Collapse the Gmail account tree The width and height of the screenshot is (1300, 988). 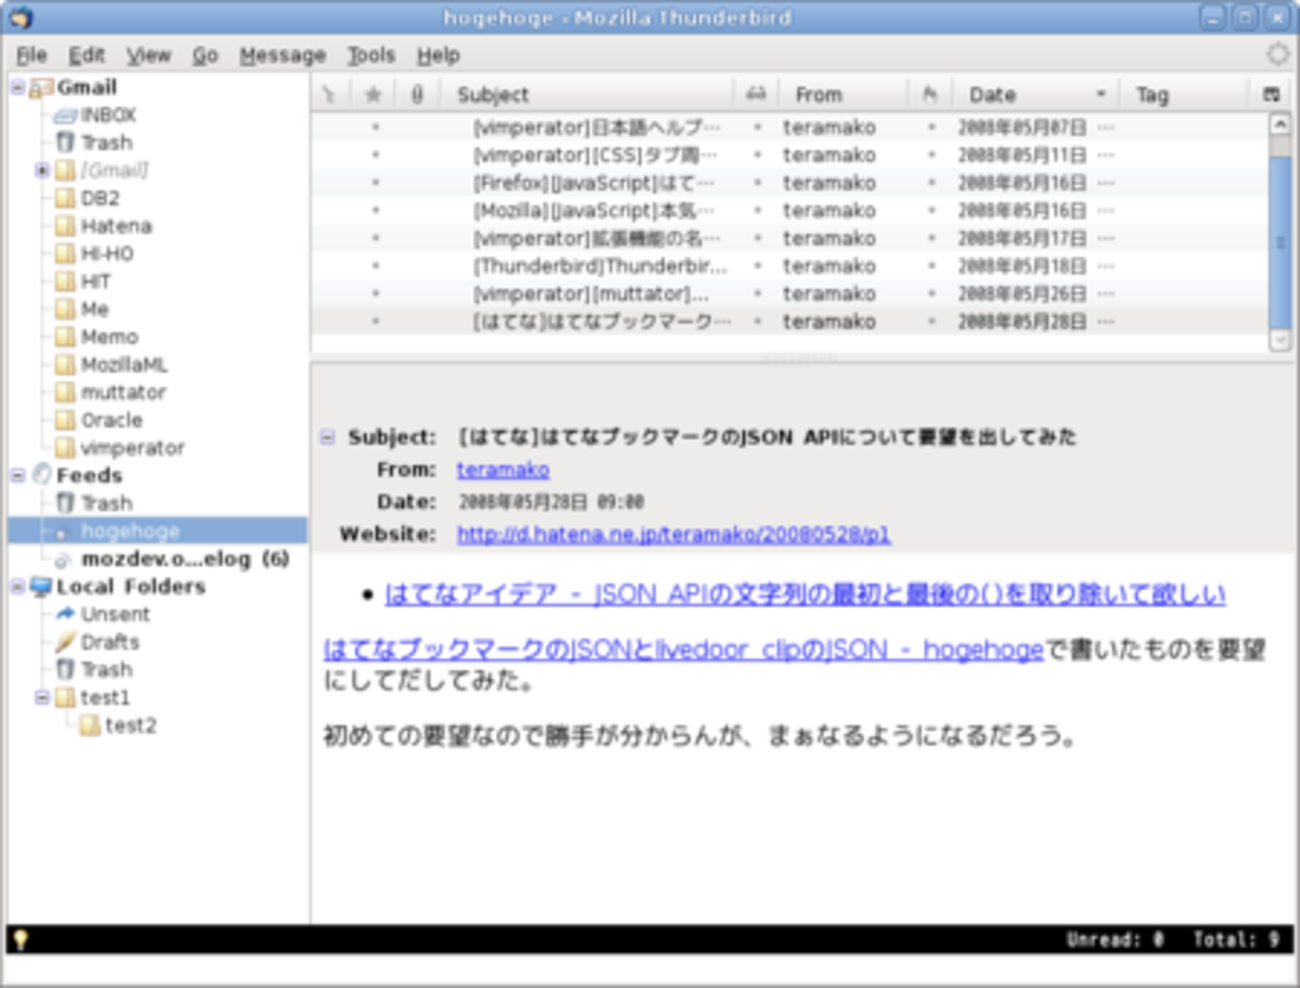(18, 88)
